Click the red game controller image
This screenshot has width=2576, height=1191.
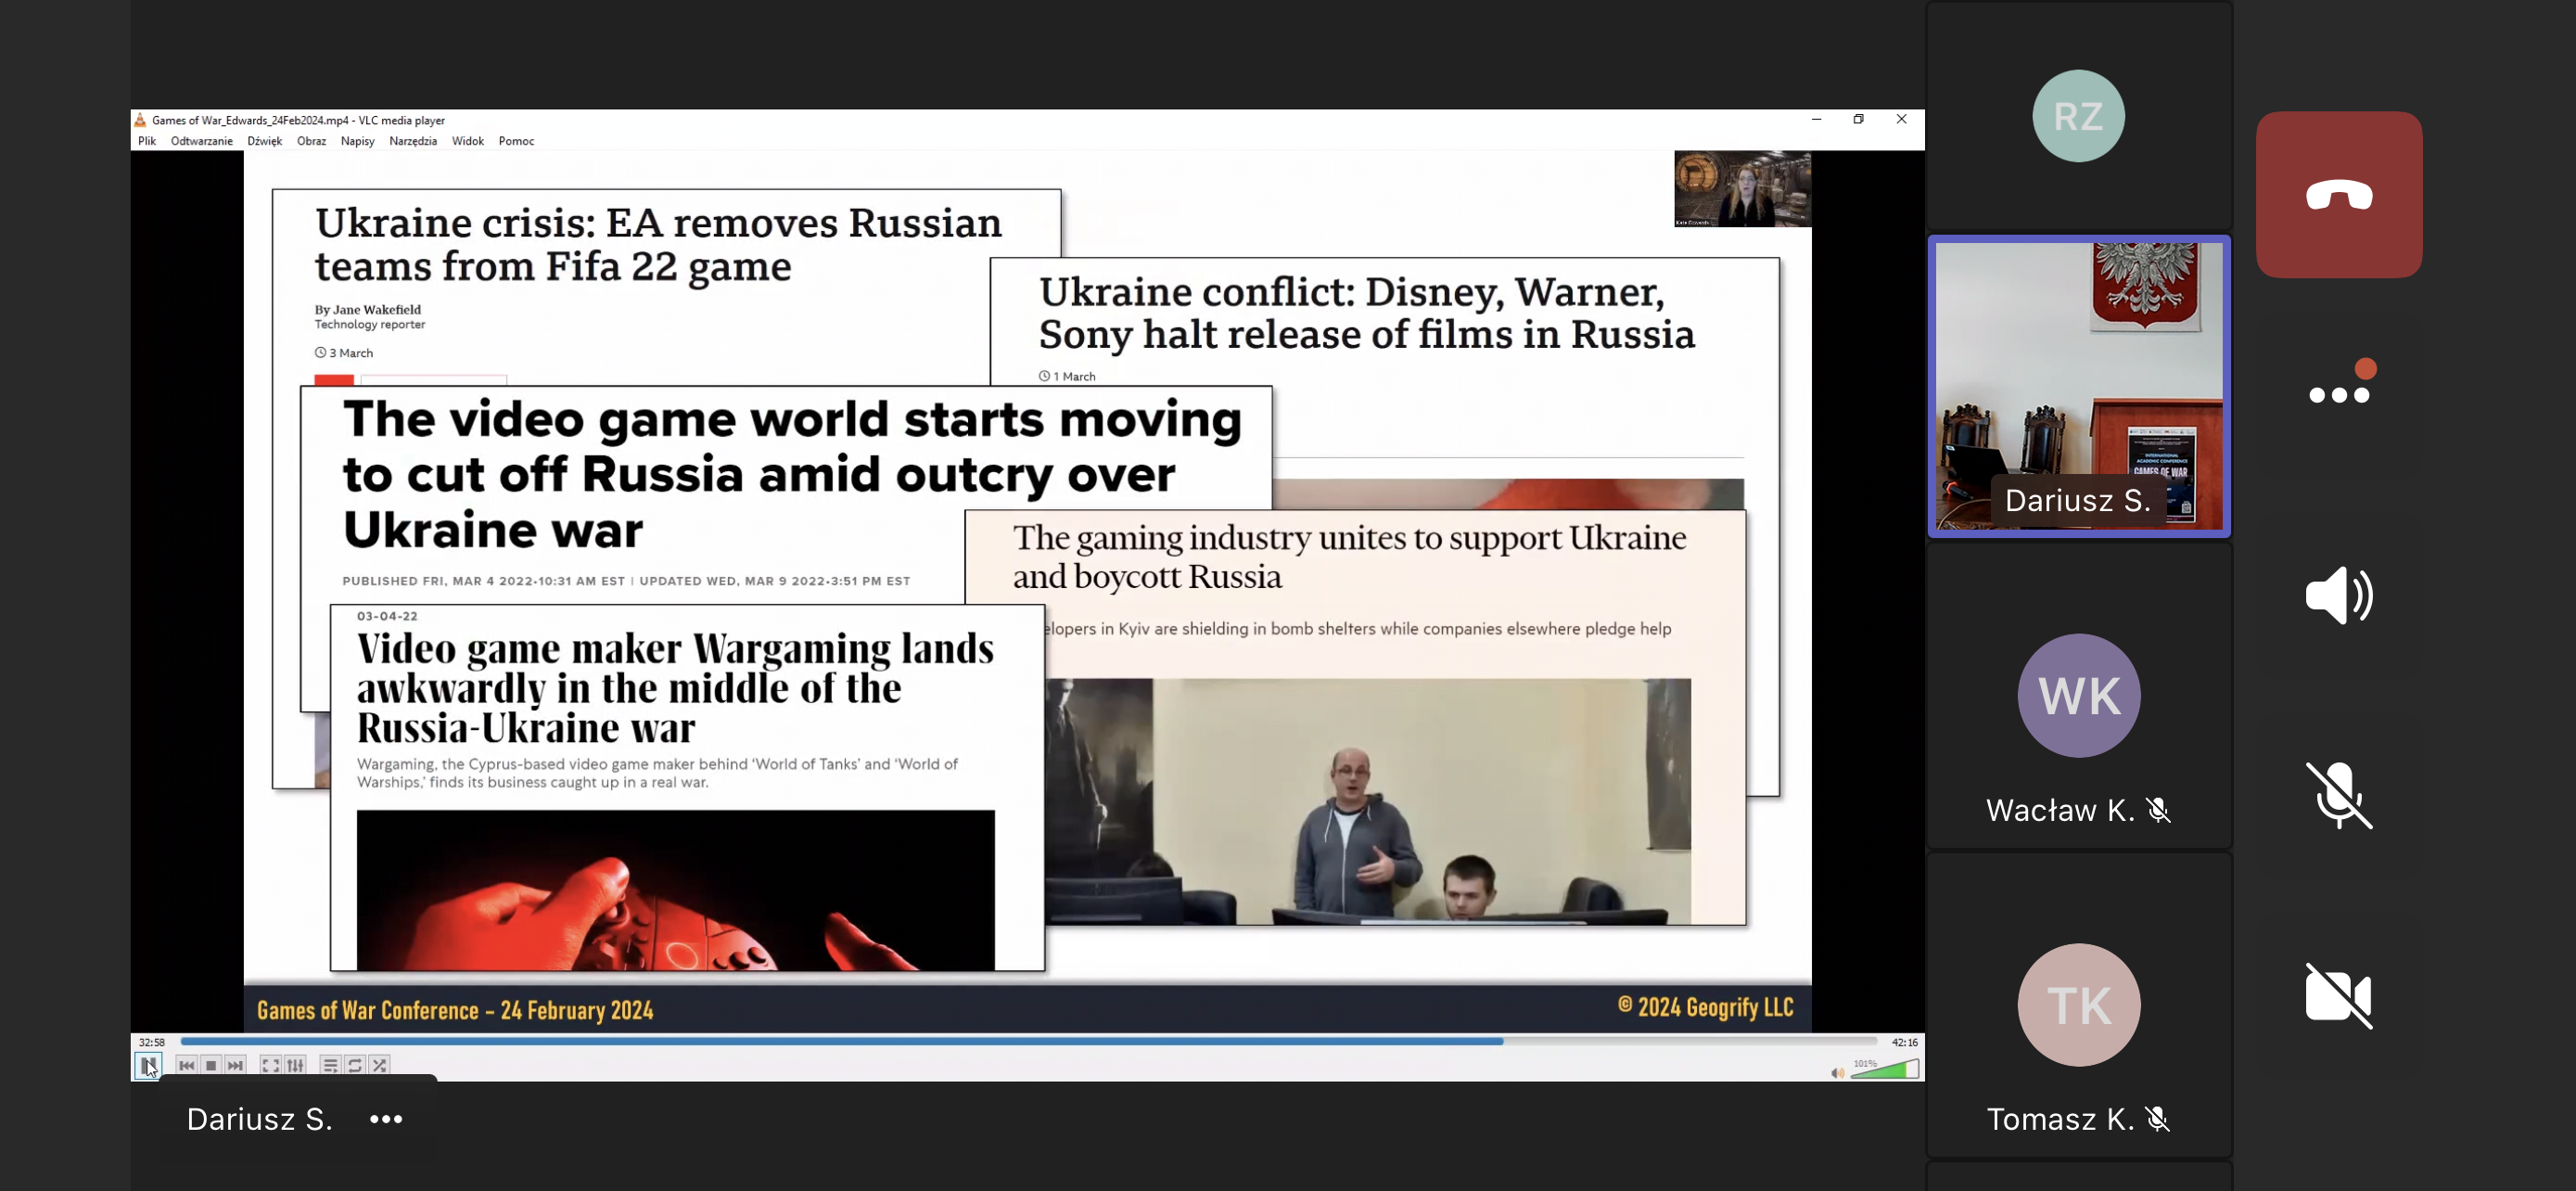click(675, 890)
